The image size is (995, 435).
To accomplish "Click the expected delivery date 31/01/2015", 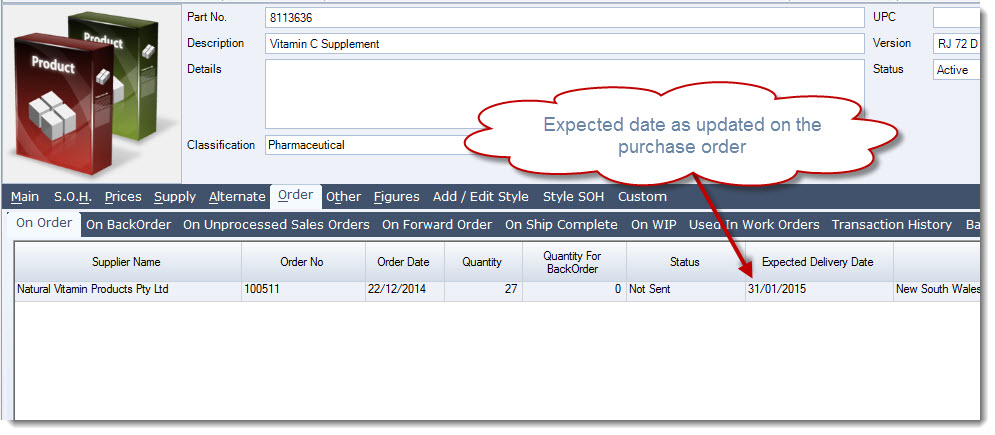I will pyautogui.click(x=819, y=290).
